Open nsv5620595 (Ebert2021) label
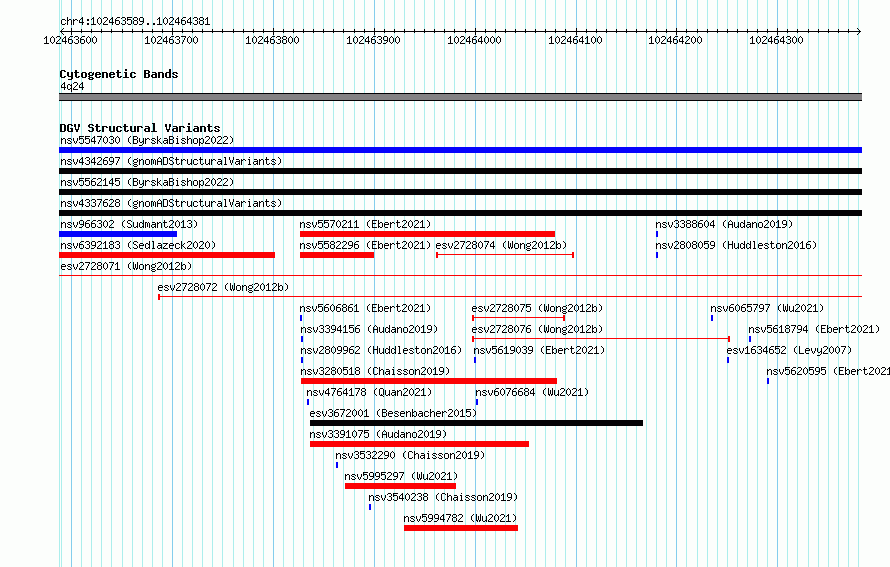890x567 pixels. click(x=828, y=371)
